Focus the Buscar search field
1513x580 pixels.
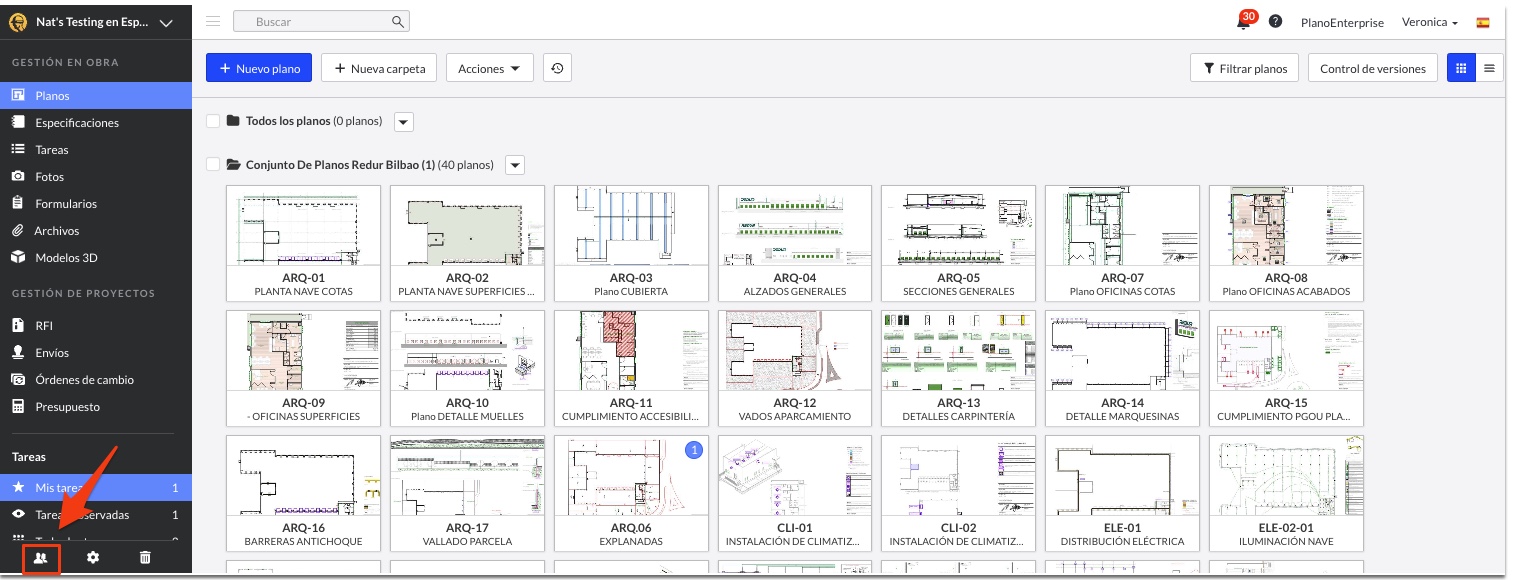point(321,21)
